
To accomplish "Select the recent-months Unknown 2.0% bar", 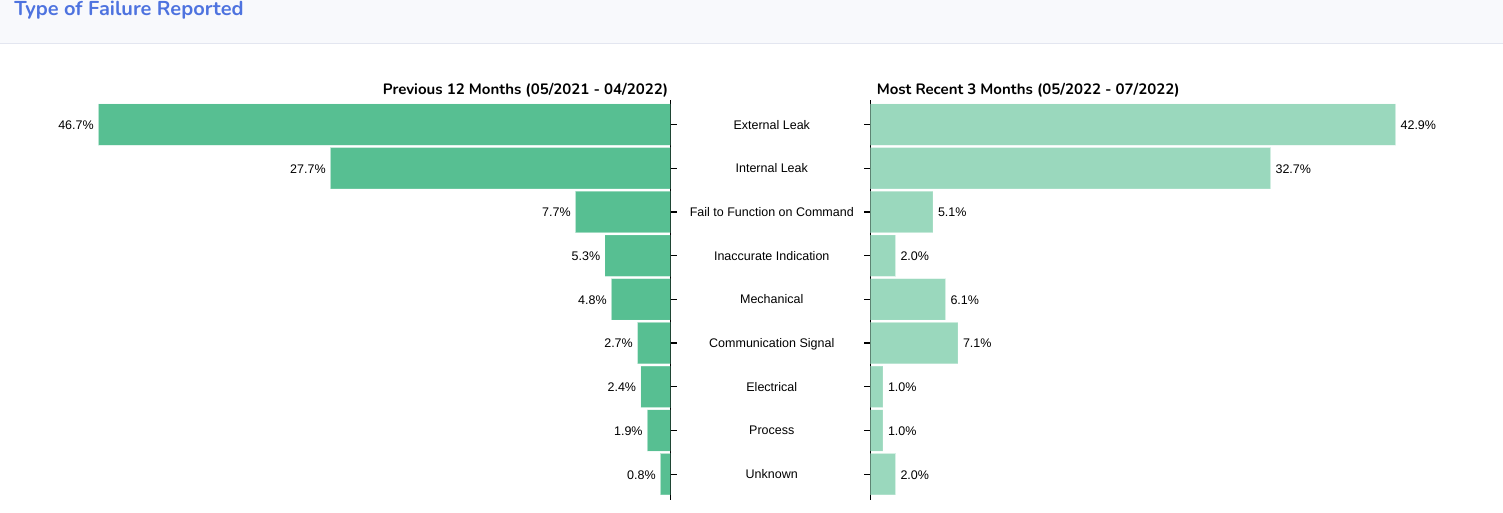I will (x=883, y=474).
